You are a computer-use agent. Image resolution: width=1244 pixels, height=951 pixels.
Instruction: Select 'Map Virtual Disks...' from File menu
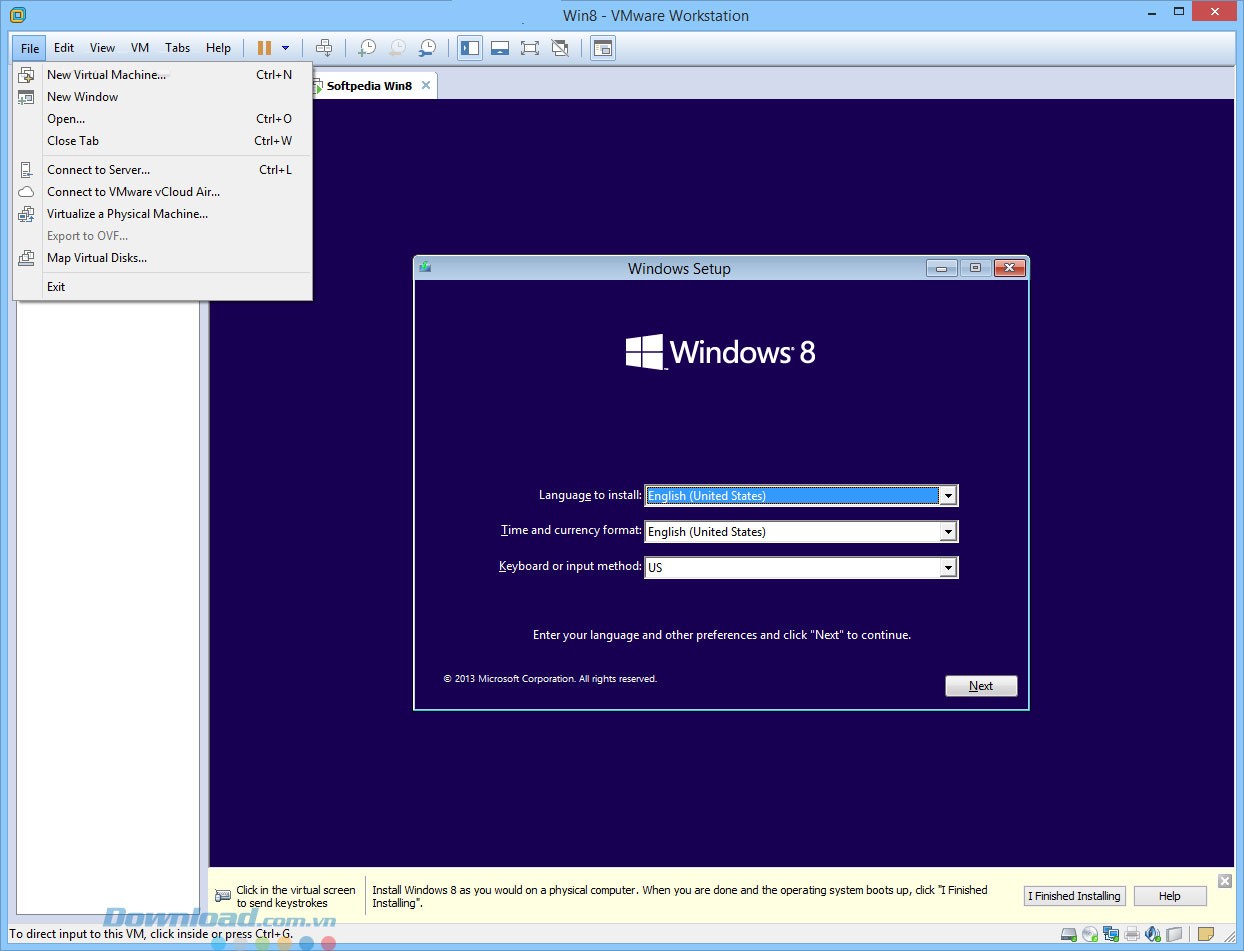(97, 258)
